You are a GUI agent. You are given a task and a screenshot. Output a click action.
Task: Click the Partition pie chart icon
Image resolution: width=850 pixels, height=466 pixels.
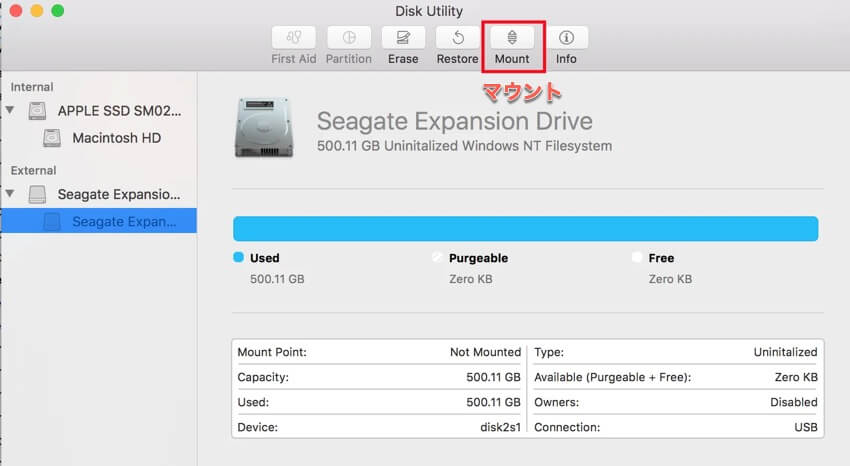click(x=348, y=38)
